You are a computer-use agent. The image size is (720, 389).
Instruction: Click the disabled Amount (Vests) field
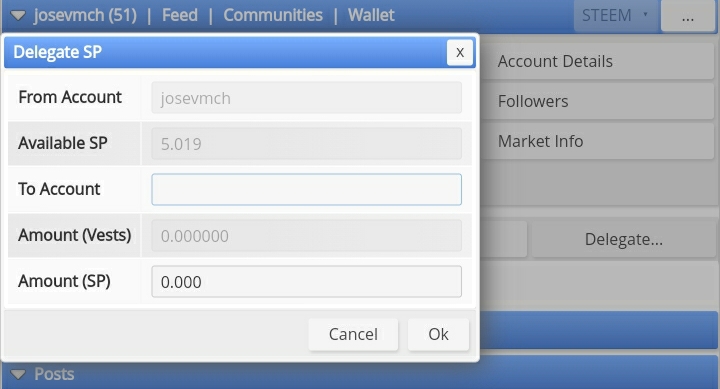[306, 236]
